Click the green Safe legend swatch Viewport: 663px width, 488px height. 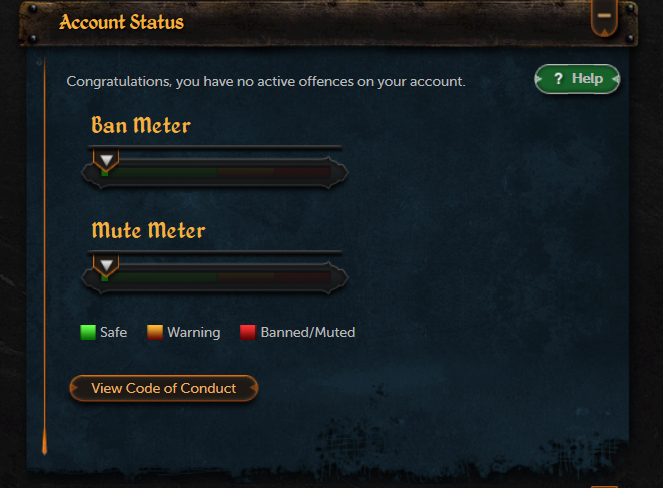[88, 332]
